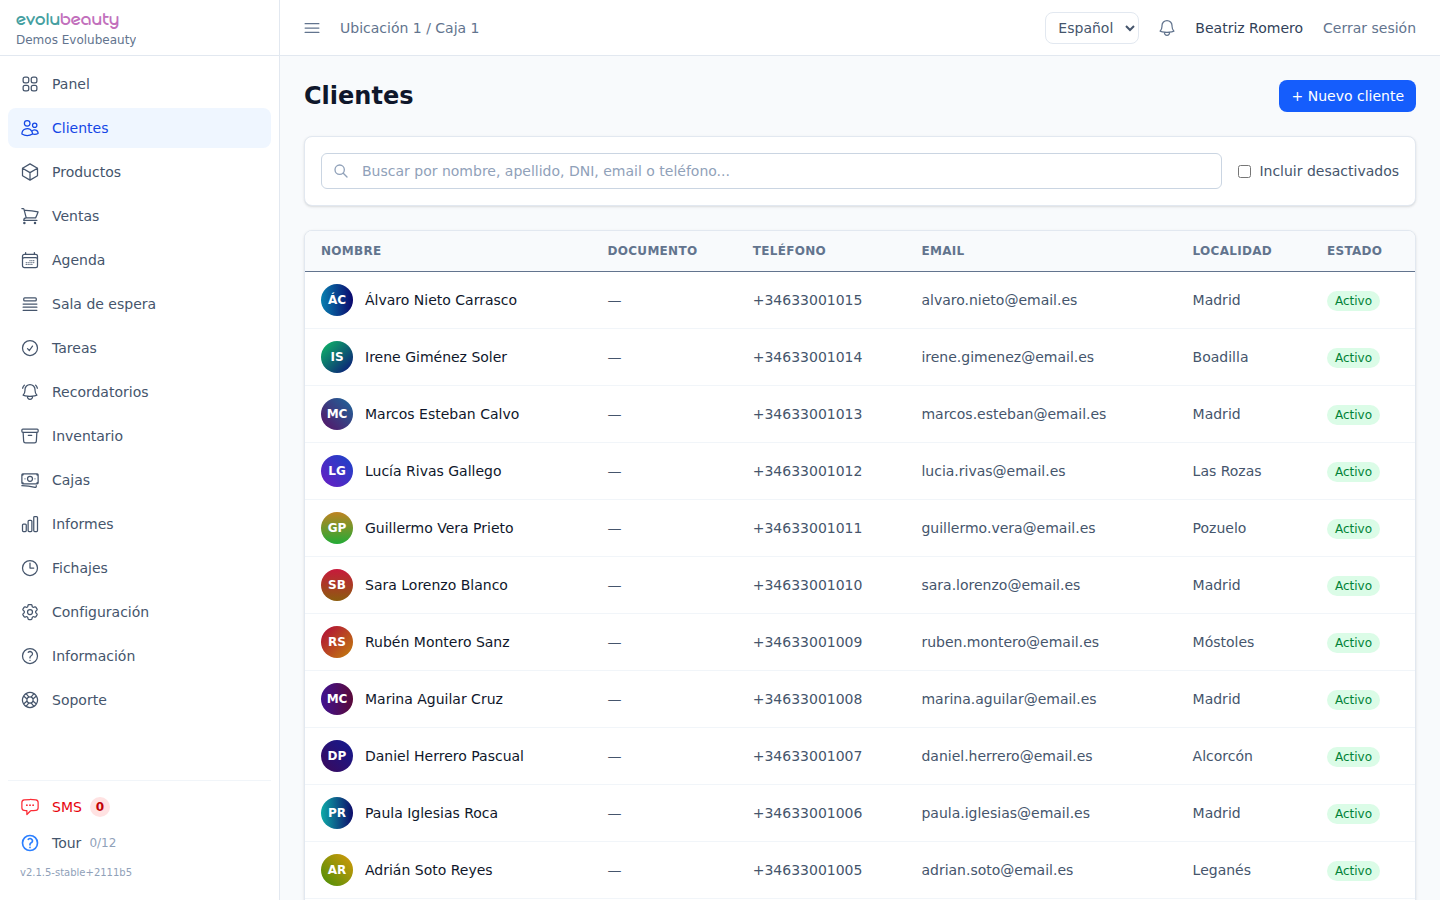Open the Configuración gear icon

(30, 612)
